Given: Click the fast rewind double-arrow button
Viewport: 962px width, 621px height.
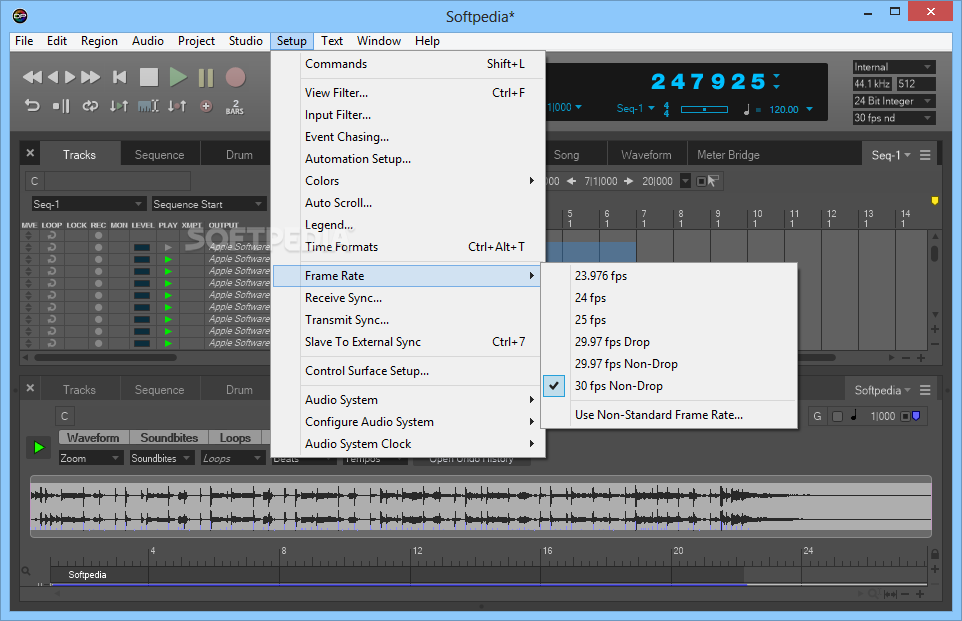Looking at the screenshot, I should click(x=32, y=77).
